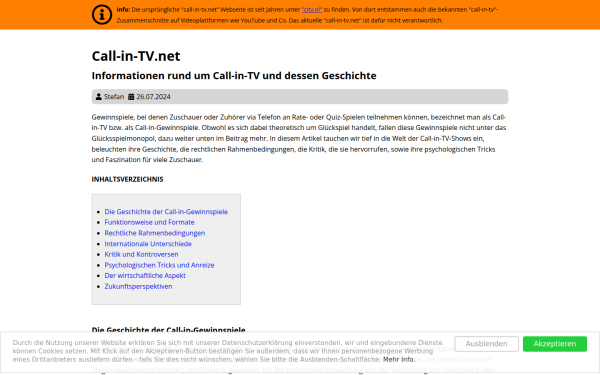The height and width of the screenshot is (375, 600).
Task: Click the Ausblenden cookie button
Action: (486, 344)
